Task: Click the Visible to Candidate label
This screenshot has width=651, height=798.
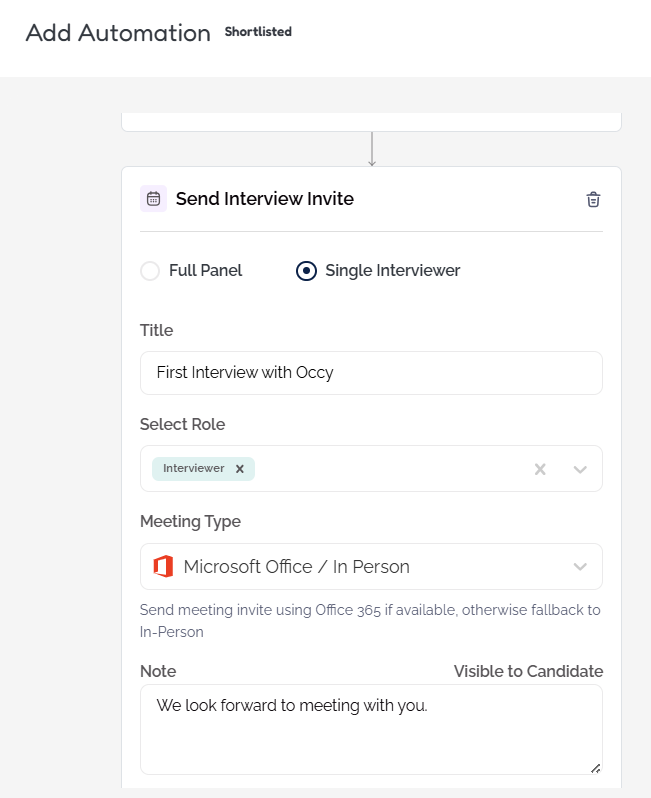Action: [528, 671]
